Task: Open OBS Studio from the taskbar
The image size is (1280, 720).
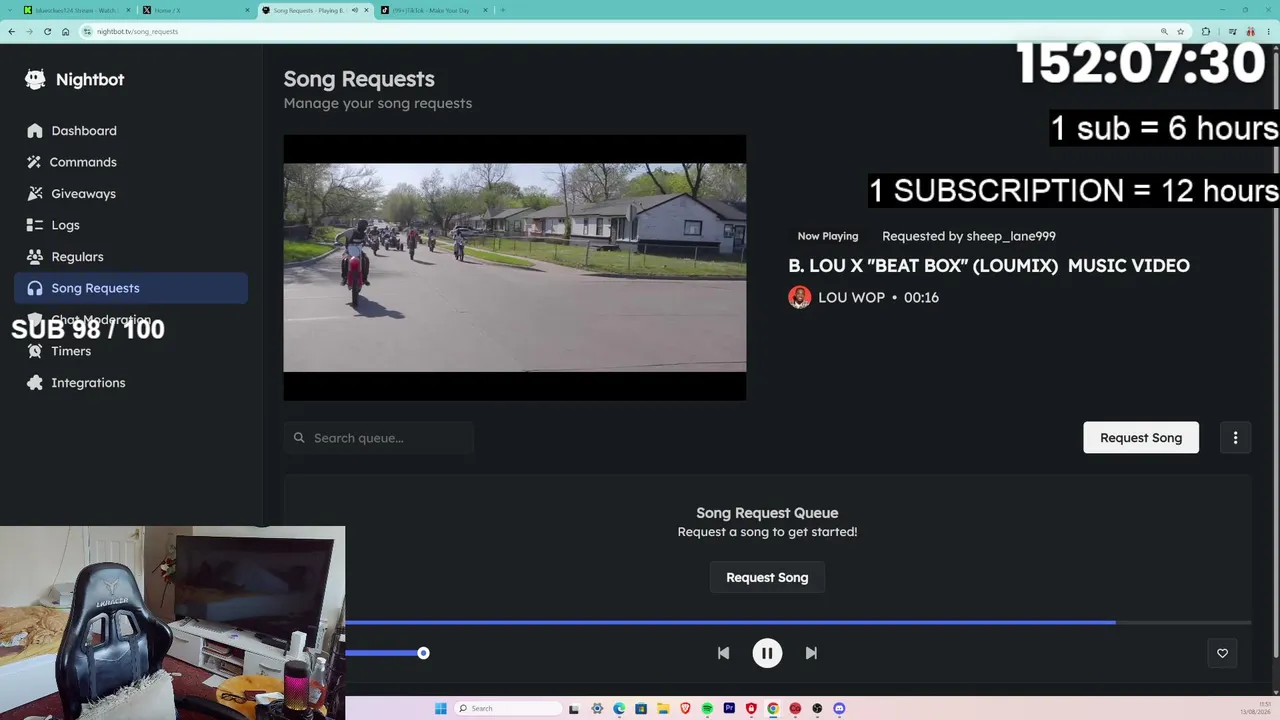Action: click(x=817, y=709)
